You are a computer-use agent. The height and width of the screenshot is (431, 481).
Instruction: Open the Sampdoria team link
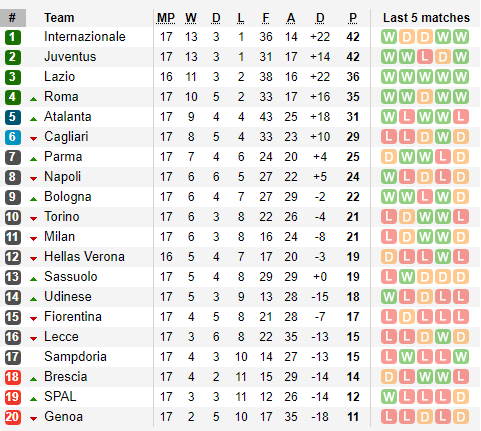click(x=75, y=357)
